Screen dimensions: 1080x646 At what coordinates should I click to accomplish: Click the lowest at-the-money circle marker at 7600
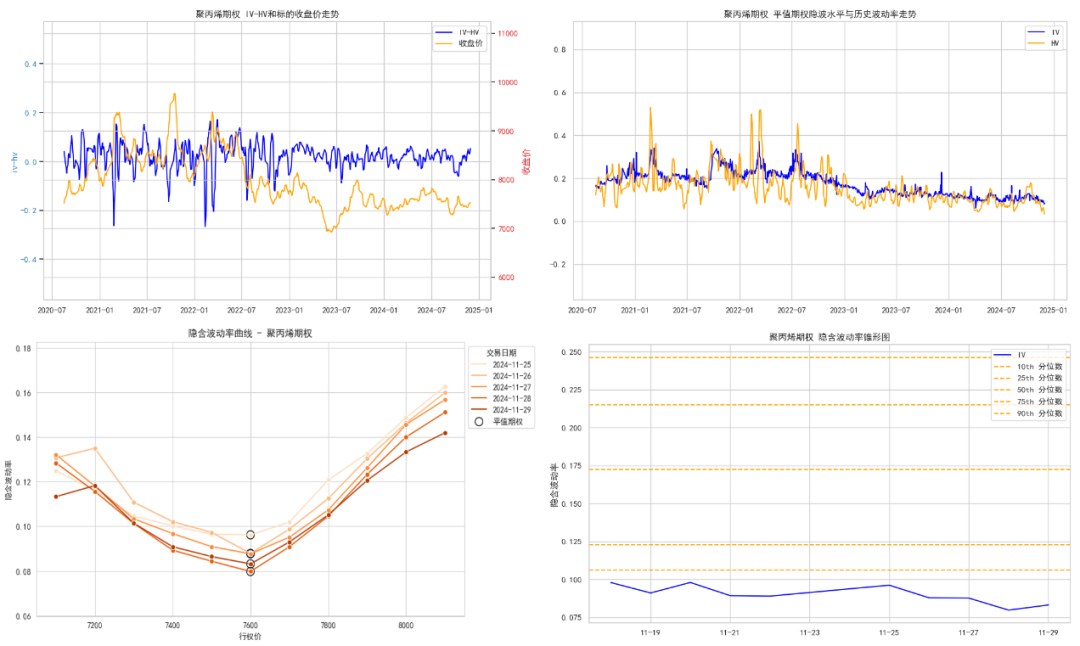click(251, 572)
